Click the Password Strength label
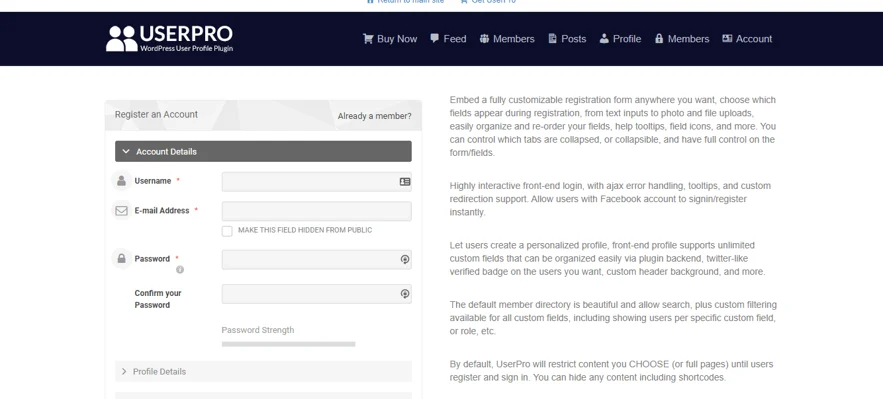 point(257,330)
